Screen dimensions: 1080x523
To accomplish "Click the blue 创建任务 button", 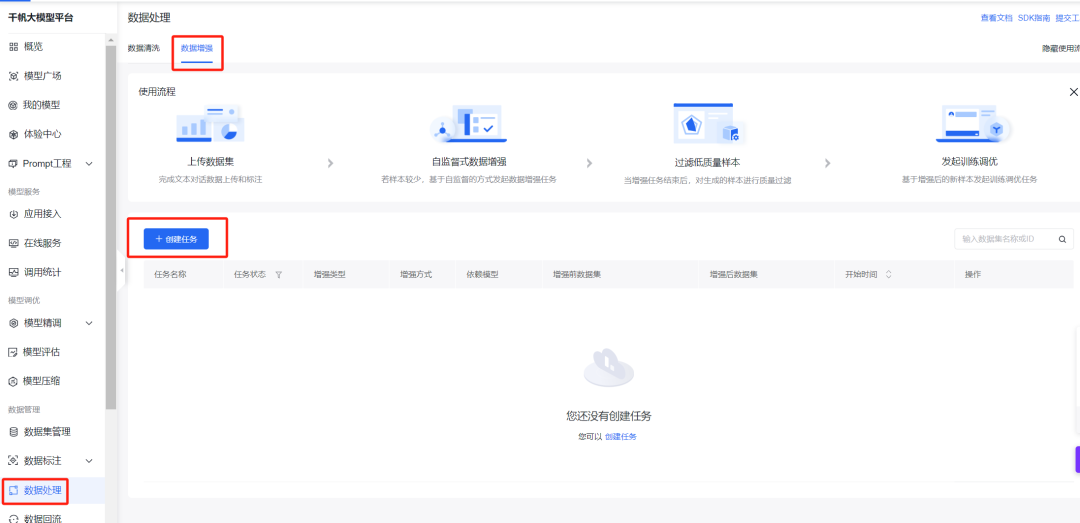I will coord(176,239).
